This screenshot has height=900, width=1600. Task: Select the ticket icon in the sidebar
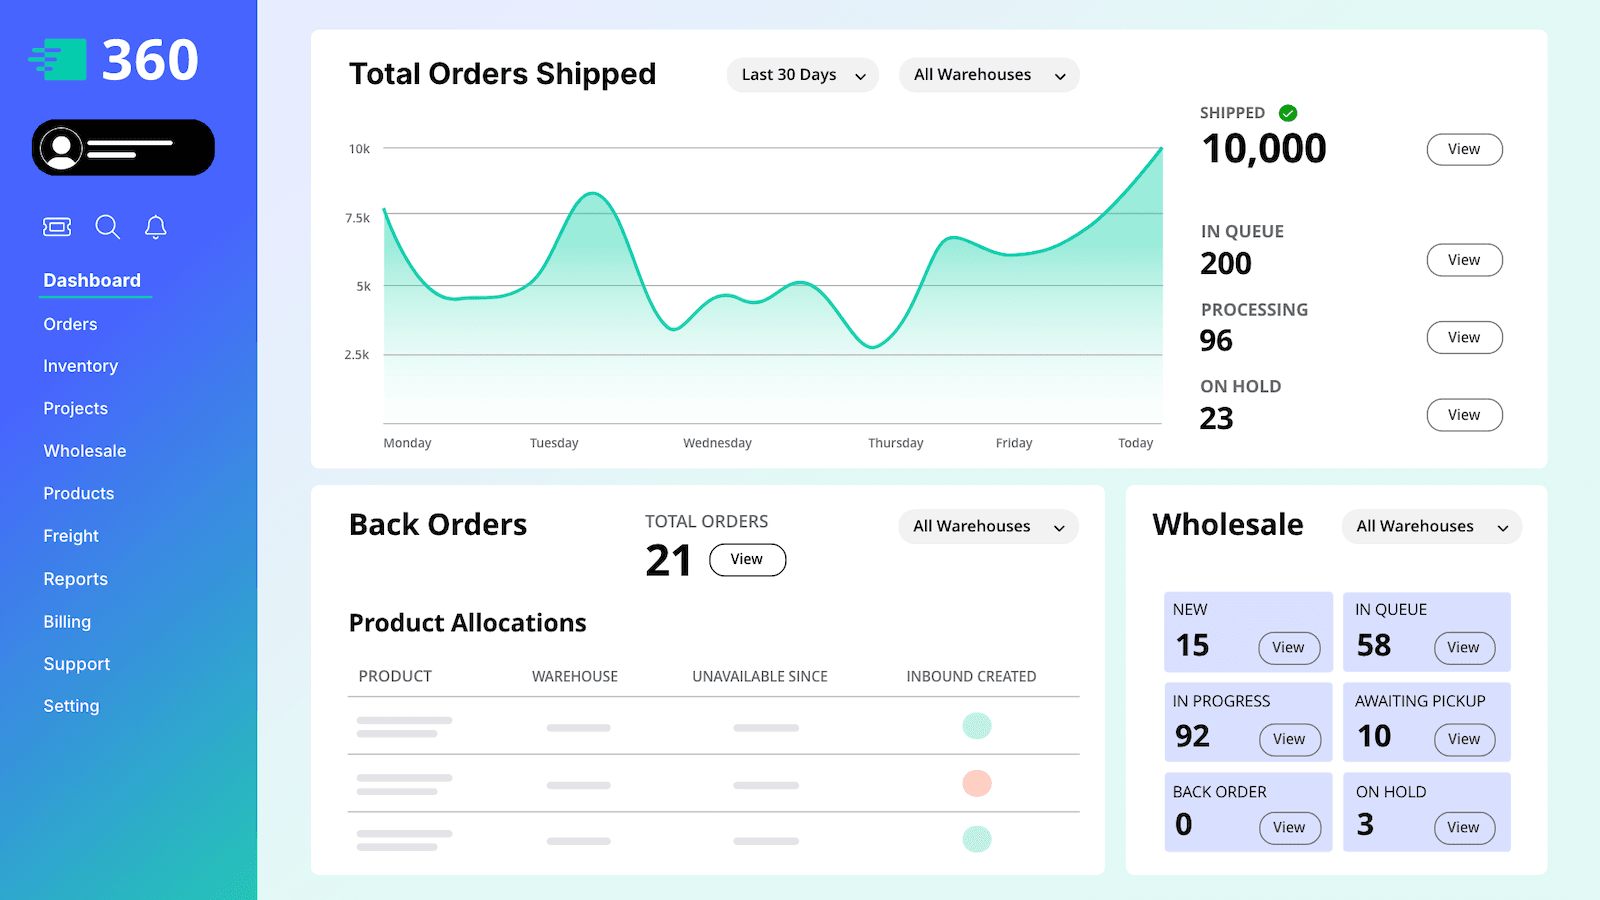coord(57,227)
